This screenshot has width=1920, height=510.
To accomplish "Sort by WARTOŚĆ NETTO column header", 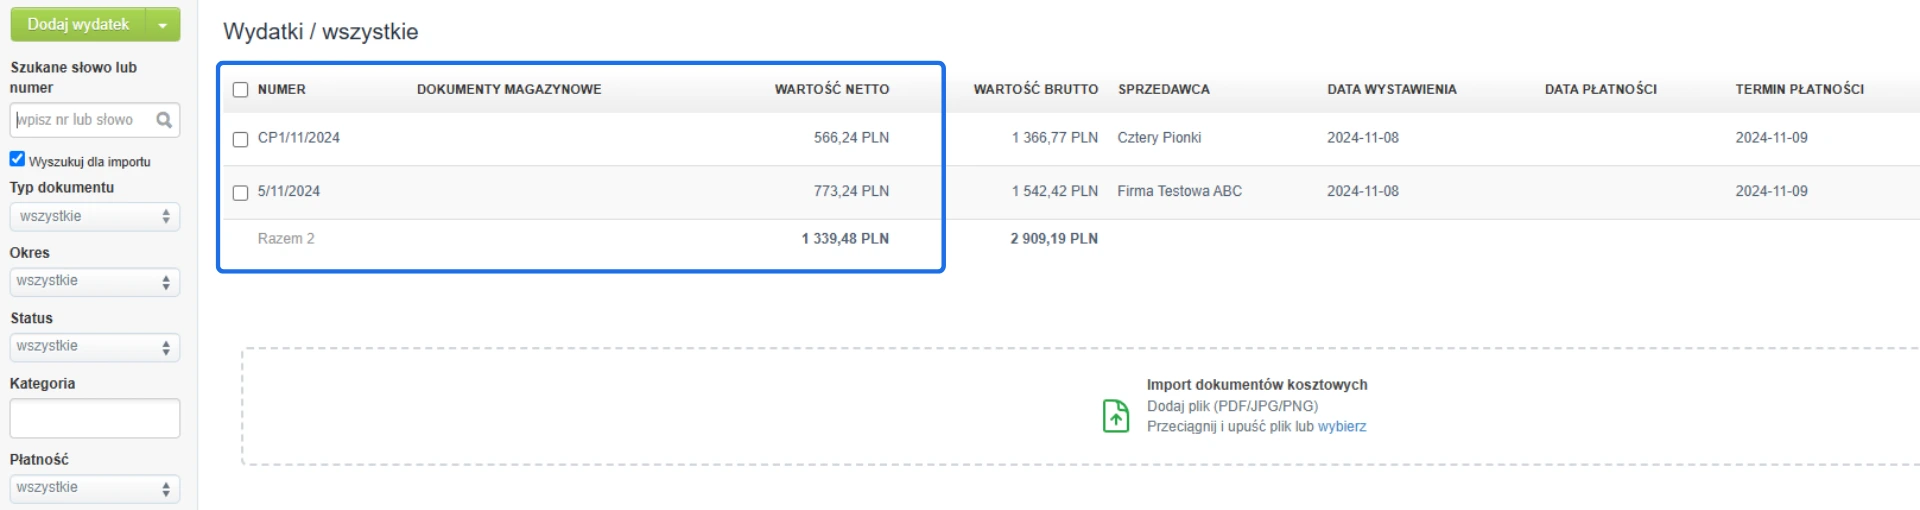I will (x=832, y=89).
